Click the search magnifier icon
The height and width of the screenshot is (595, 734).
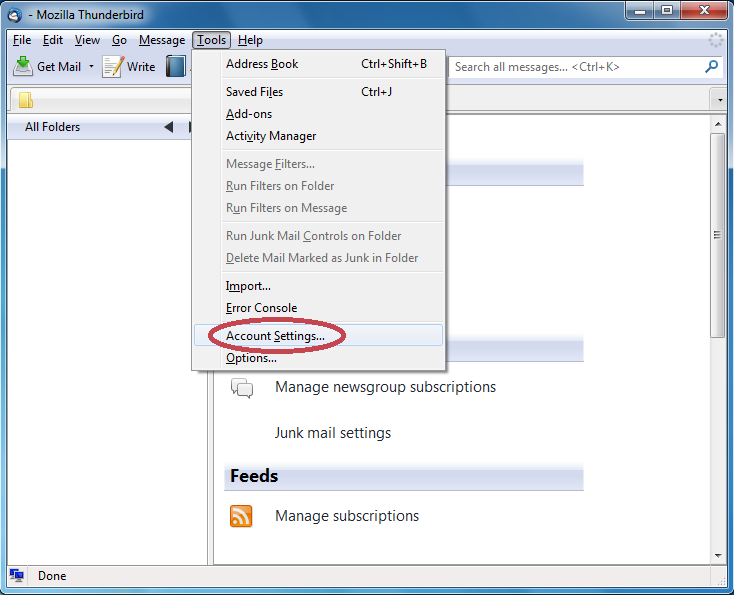711,66
